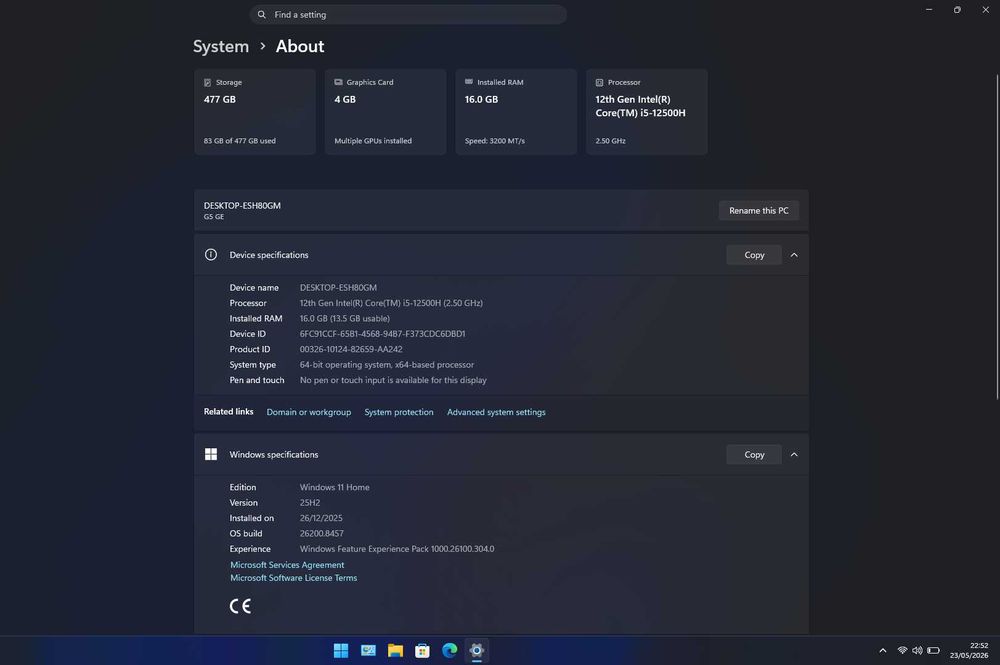Collapse the Device specifications section
The image size is (1000, 665).
(x=794, y=255)
